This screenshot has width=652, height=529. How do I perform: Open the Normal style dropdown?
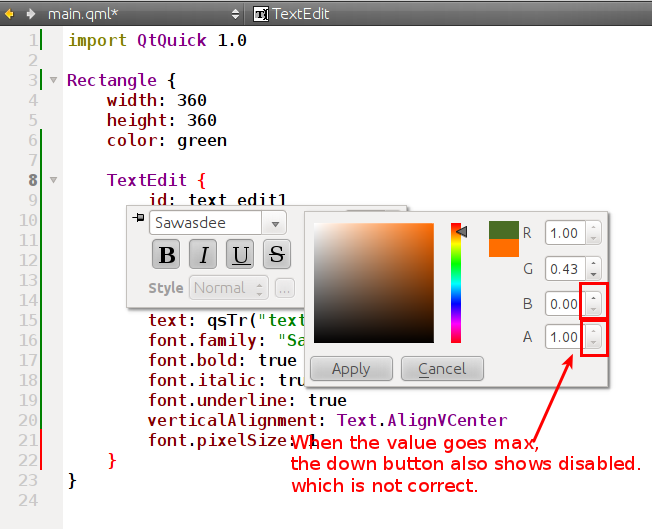[229, 288]
